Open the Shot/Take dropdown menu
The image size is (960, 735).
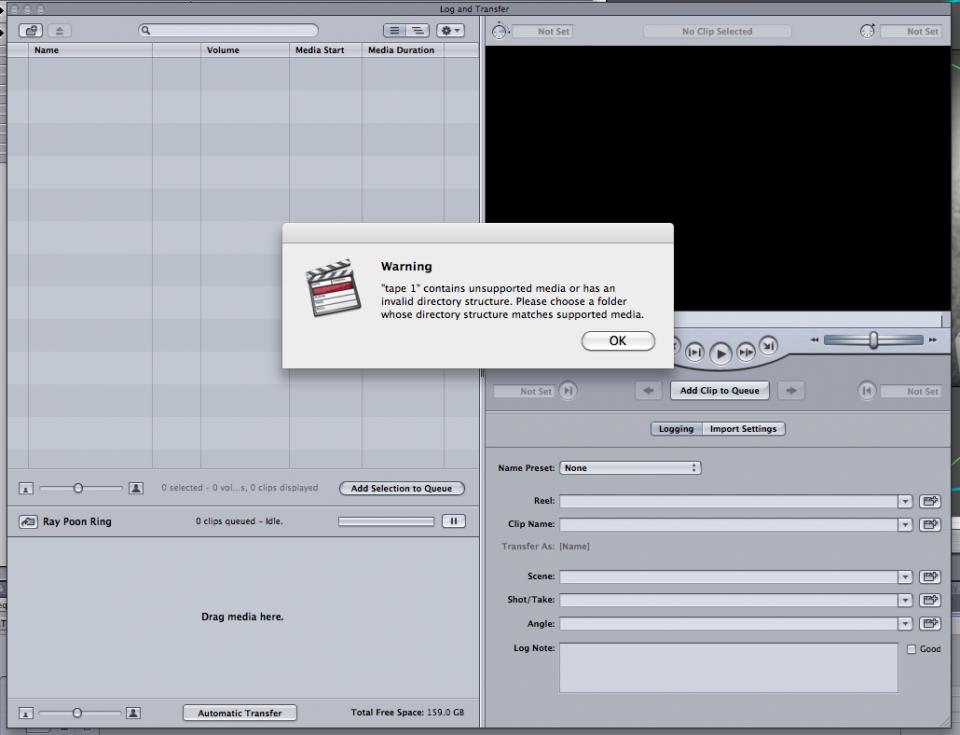[905, 600]
